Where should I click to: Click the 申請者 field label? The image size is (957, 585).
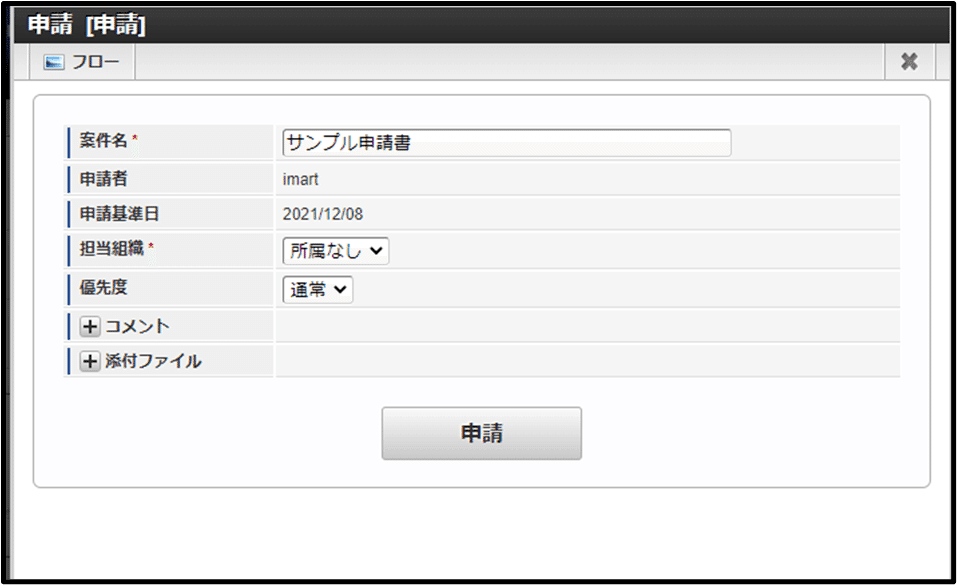[x=104, y=178]
